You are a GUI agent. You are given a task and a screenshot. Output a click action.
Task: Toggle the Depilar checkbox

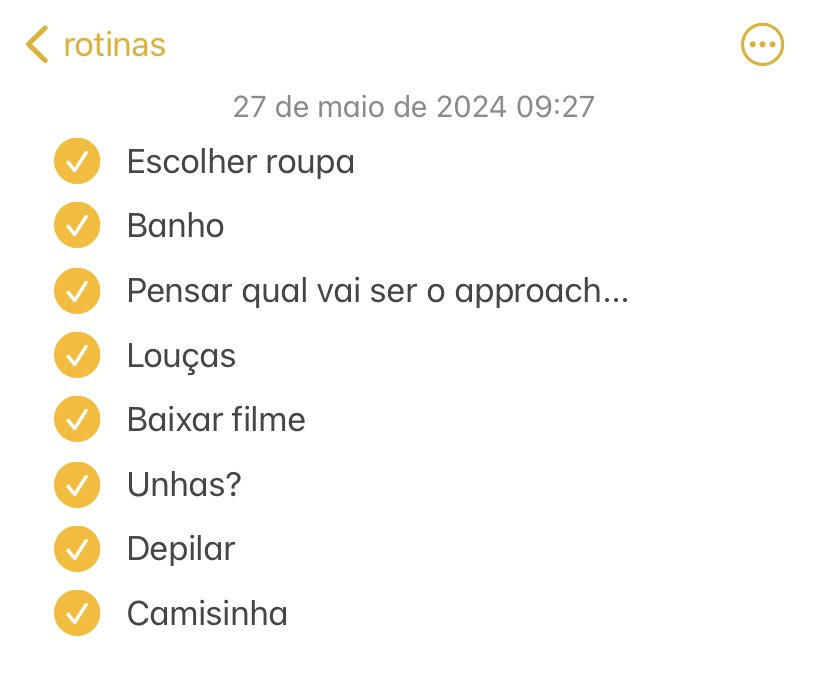pos(77,549)
